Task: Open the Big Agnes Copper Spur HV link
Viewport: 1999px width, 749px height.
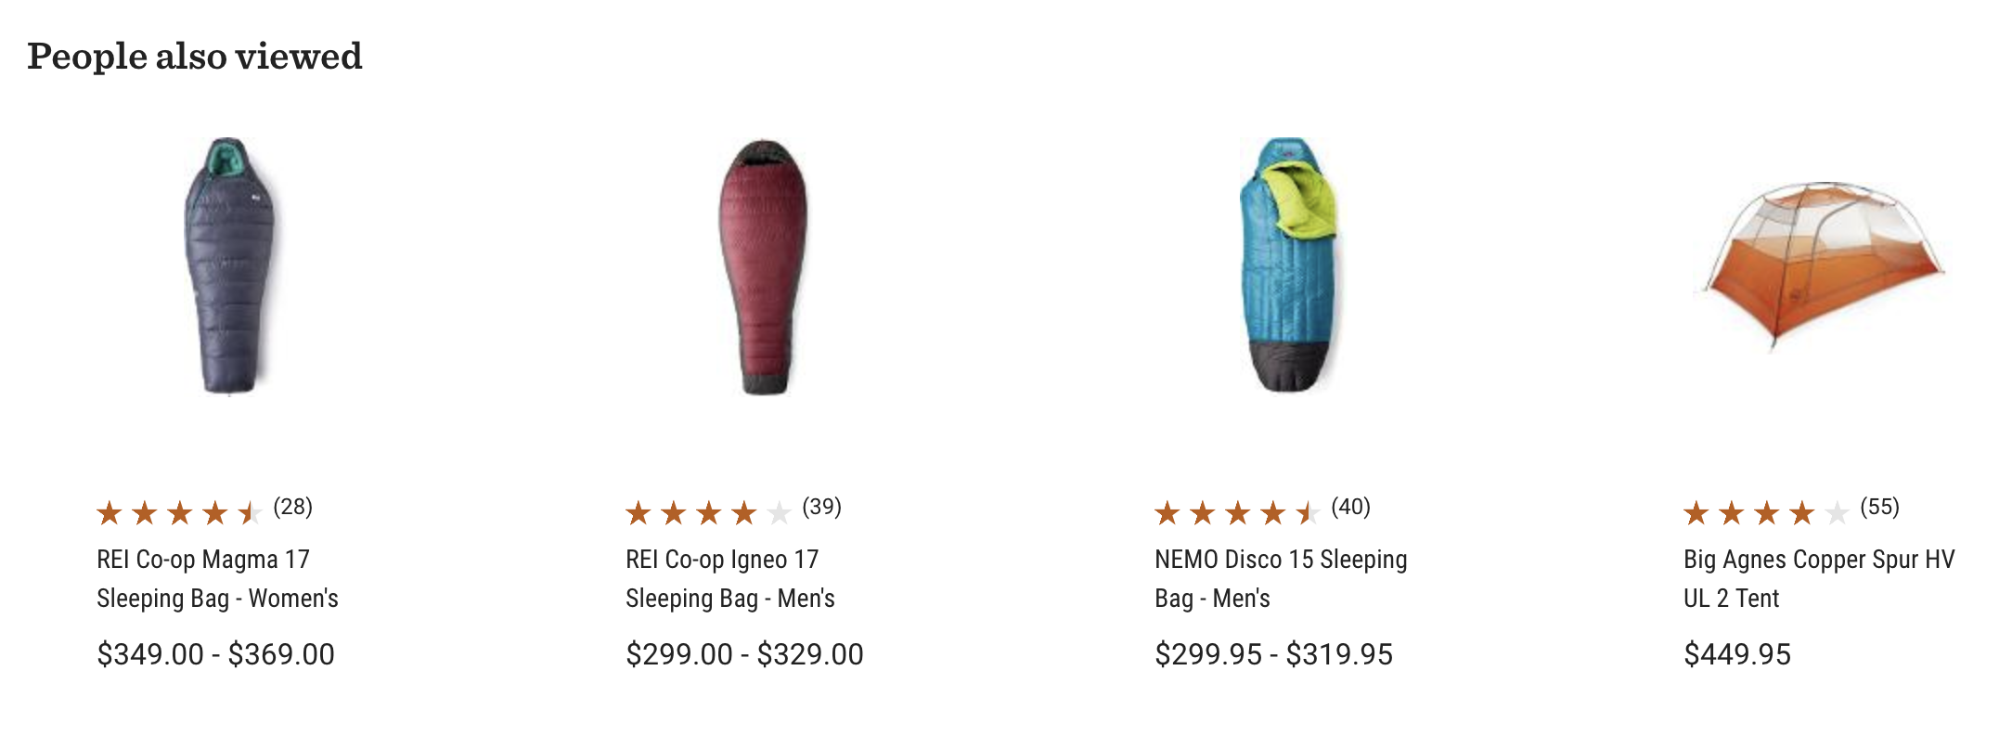Action: tap(1818, 578)
